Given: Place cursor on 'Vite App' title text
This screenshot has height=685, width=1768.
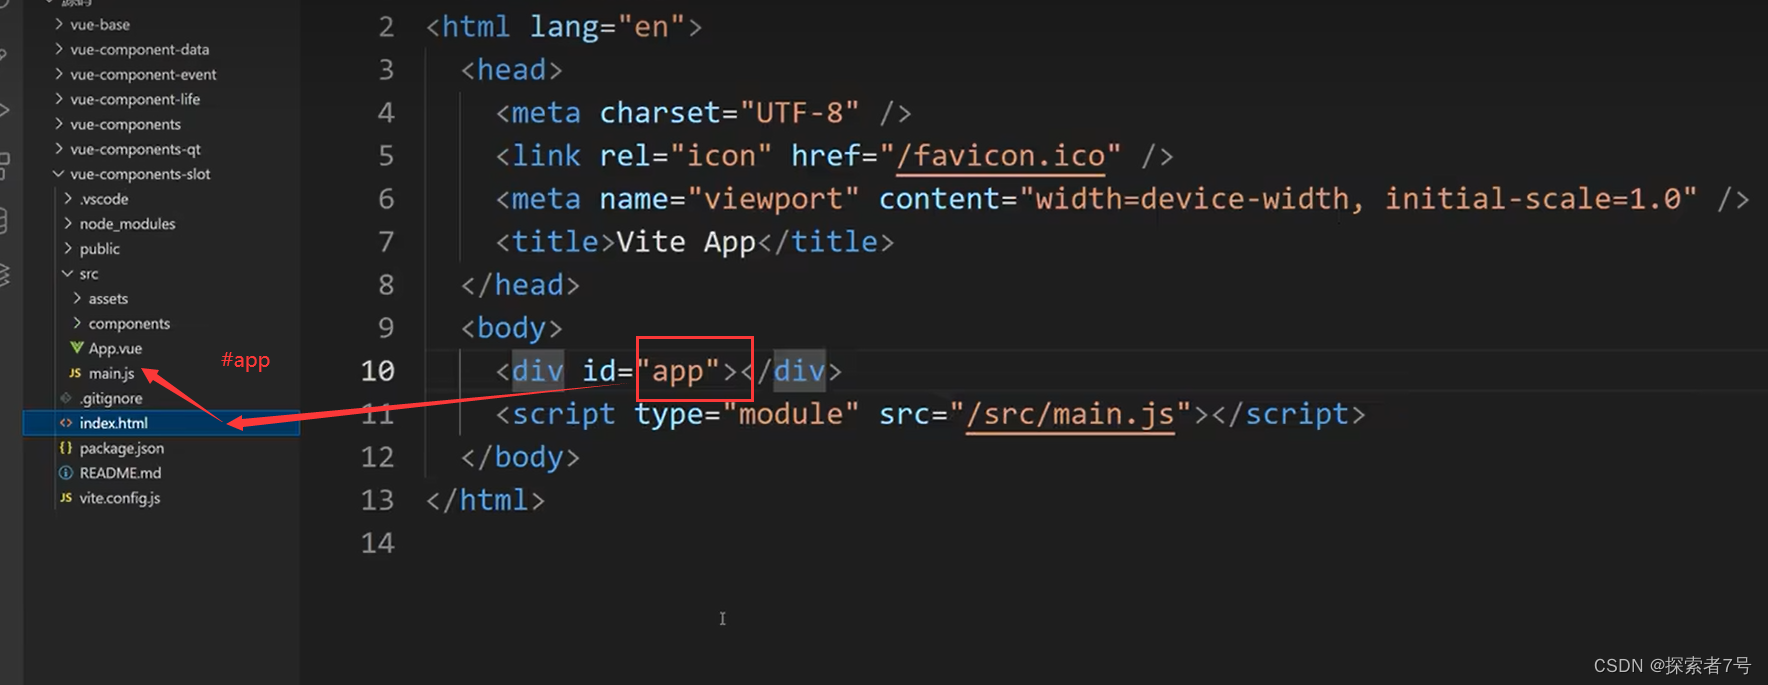Looking at the screenshot, I should tap(686, 242).
